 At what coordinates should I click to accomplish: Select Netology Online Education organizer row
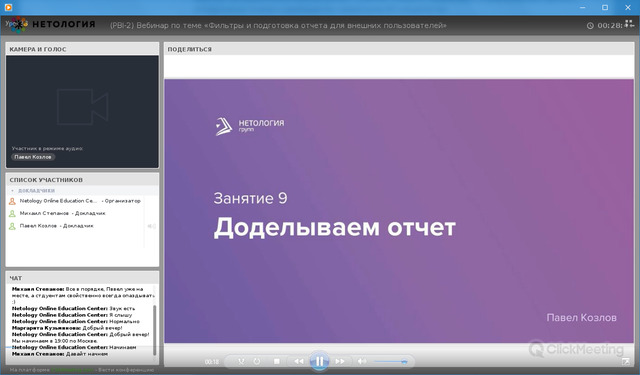click(x=80, y=201)
